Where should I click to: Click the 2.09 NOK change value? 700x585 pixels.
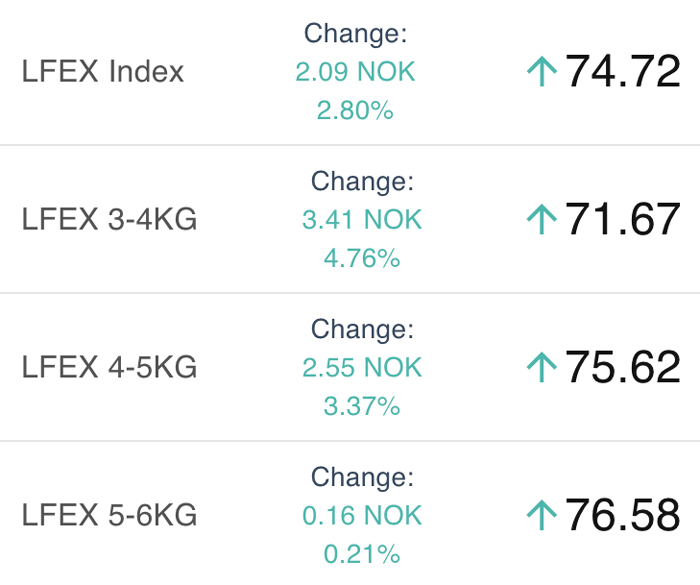pyautogui.click(x=355, y=72)
